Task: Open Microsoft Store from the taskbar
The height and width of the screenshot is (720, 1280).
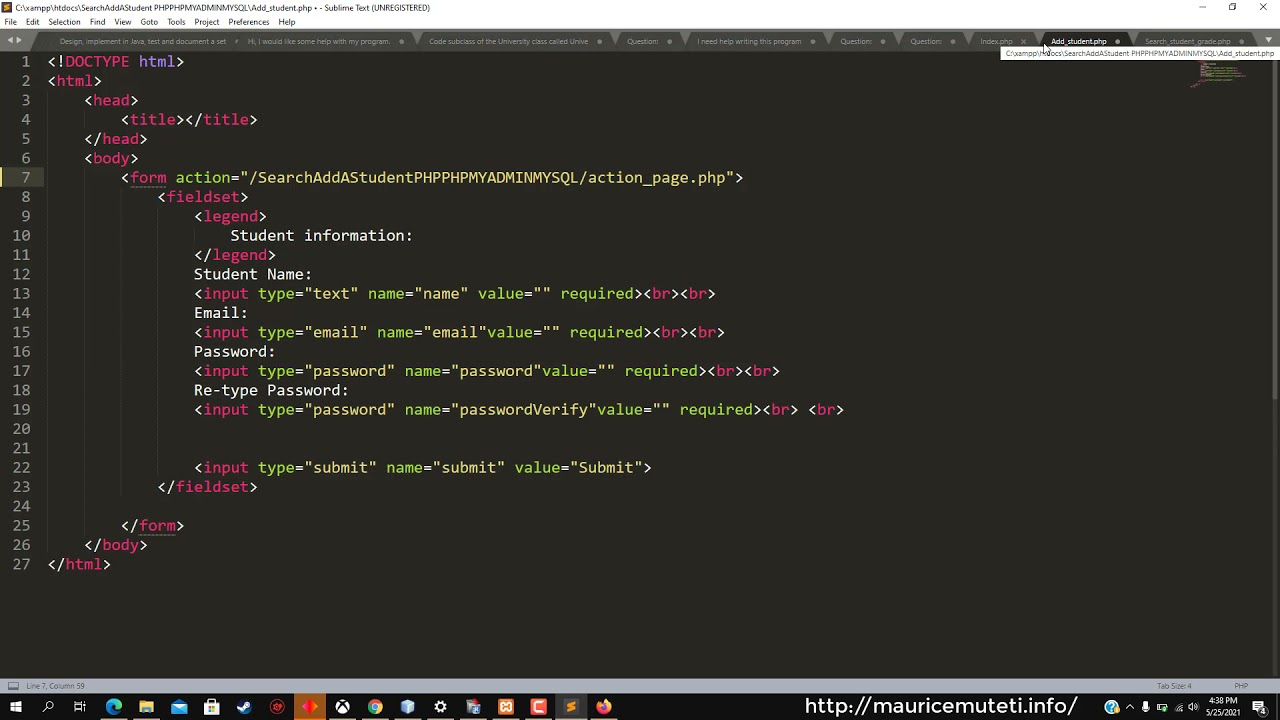Action: point(211,707)
